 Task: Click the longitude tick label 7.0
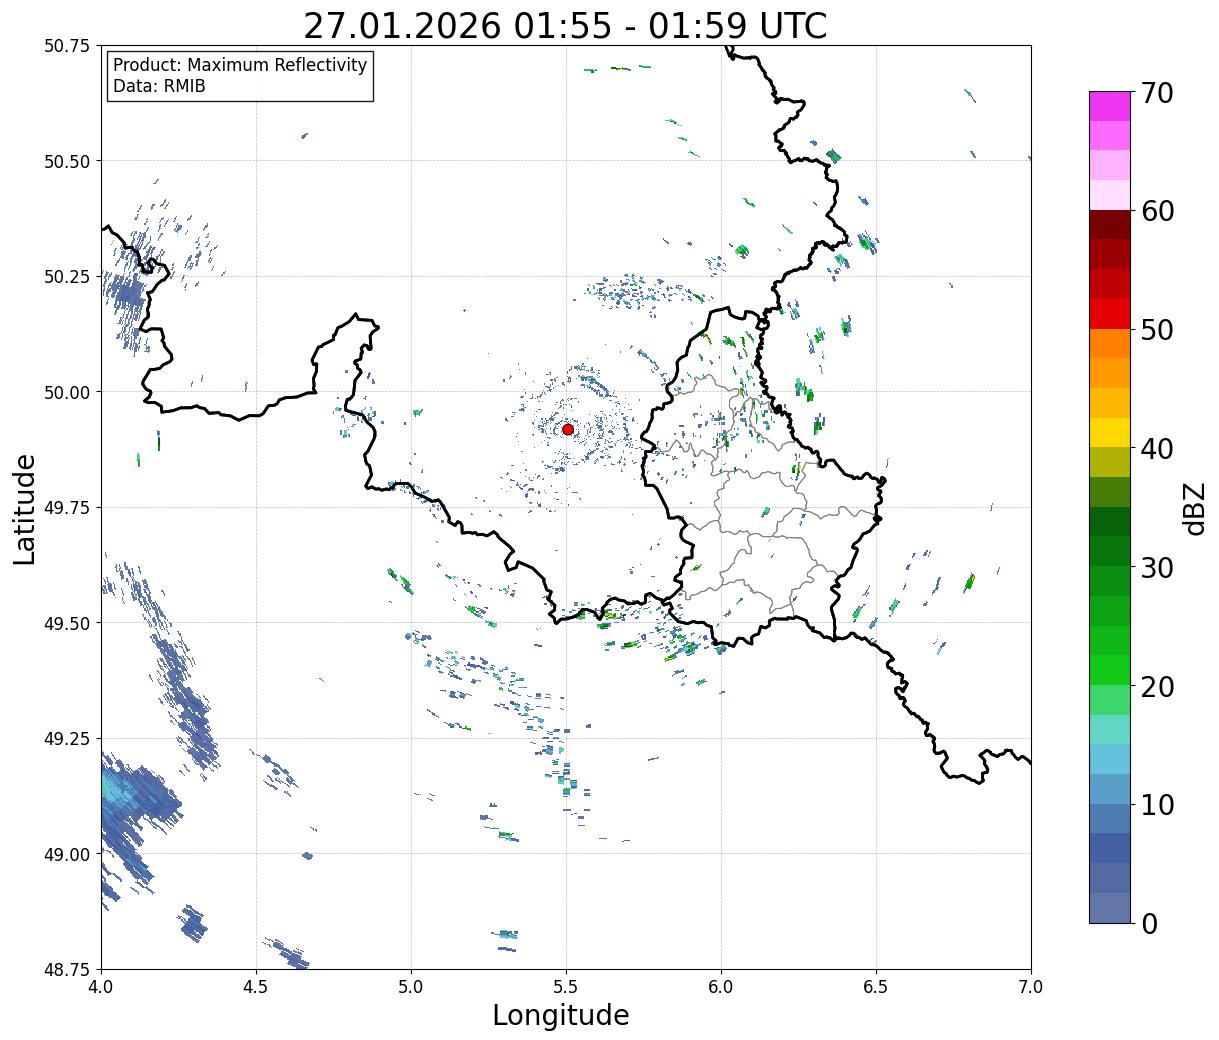(x=1031, y=986)
